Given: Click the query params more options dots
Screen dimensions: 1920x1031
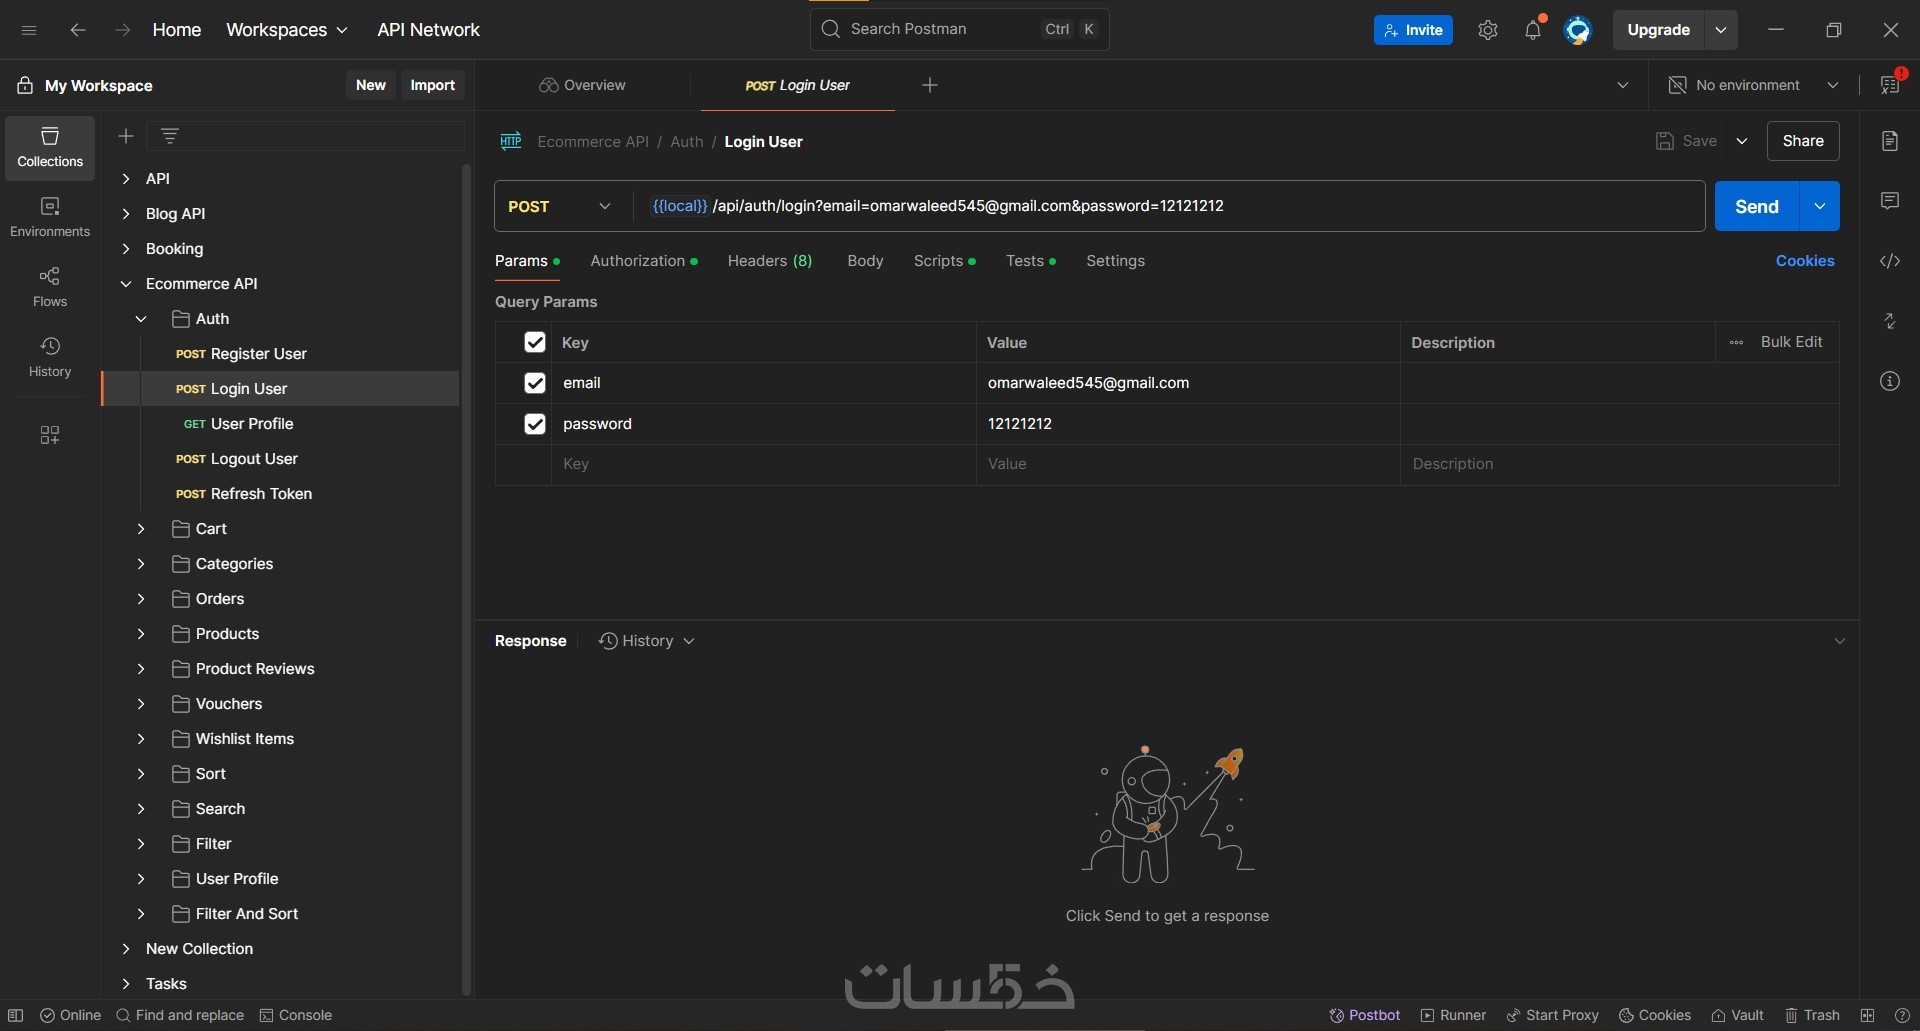Looking at the screenshot, I should coord(1736,342).
